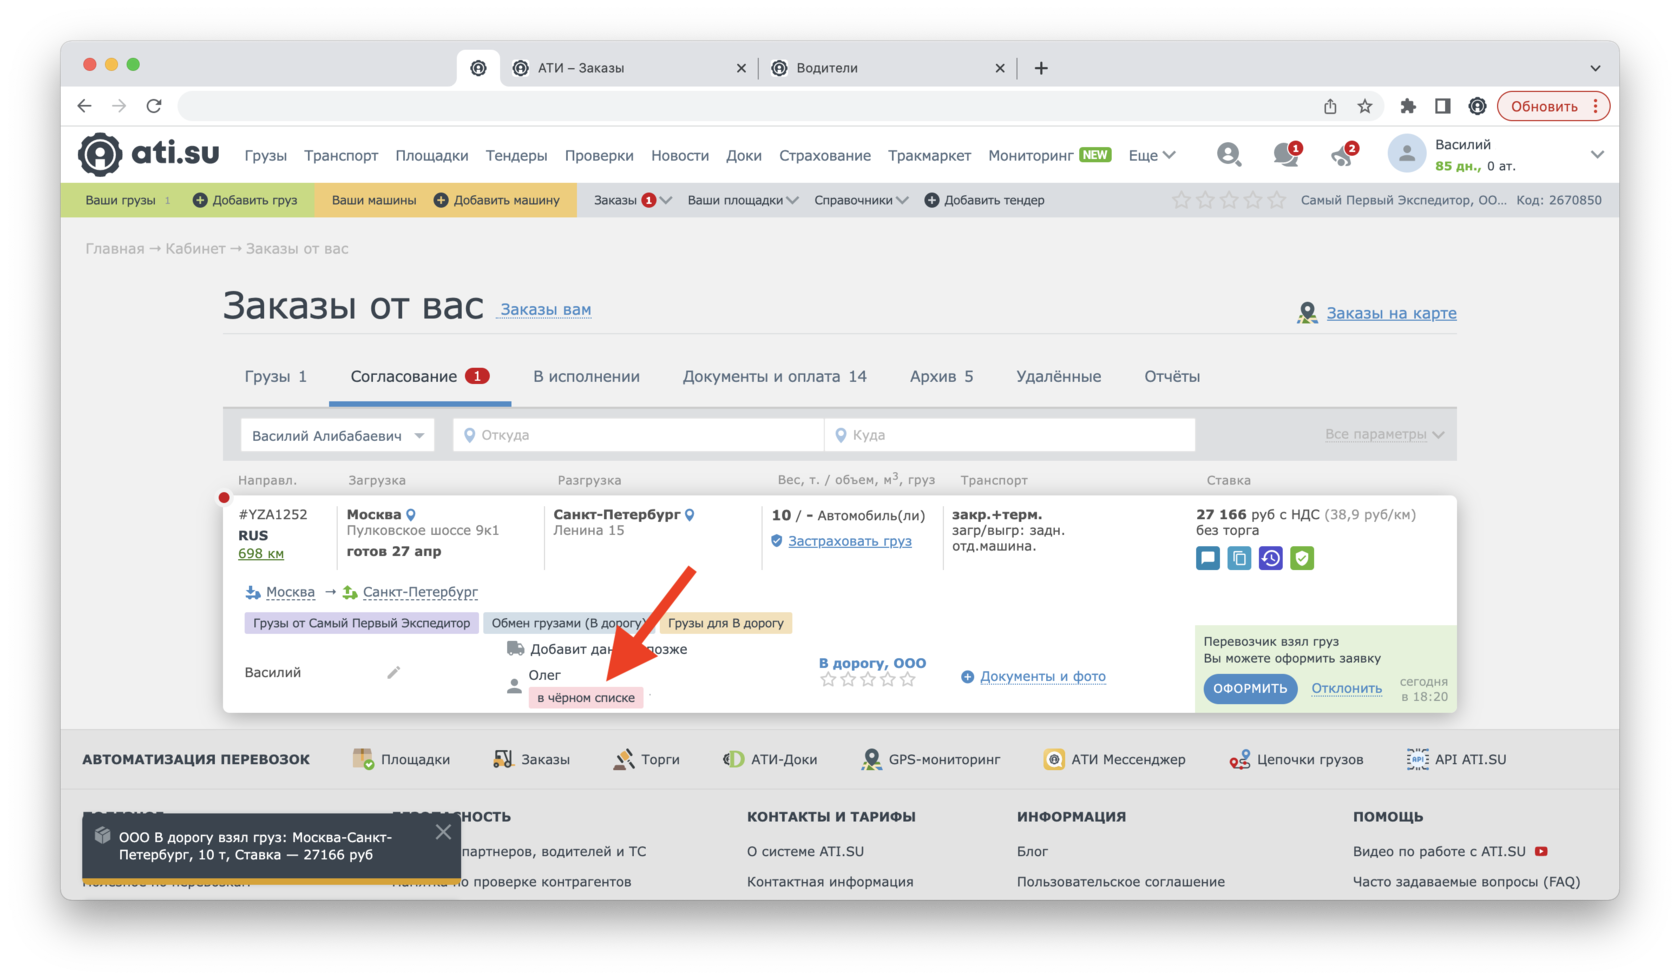Go back in browser history
This screenshot has width=1680, height=980.
click(x=85, y=106)
